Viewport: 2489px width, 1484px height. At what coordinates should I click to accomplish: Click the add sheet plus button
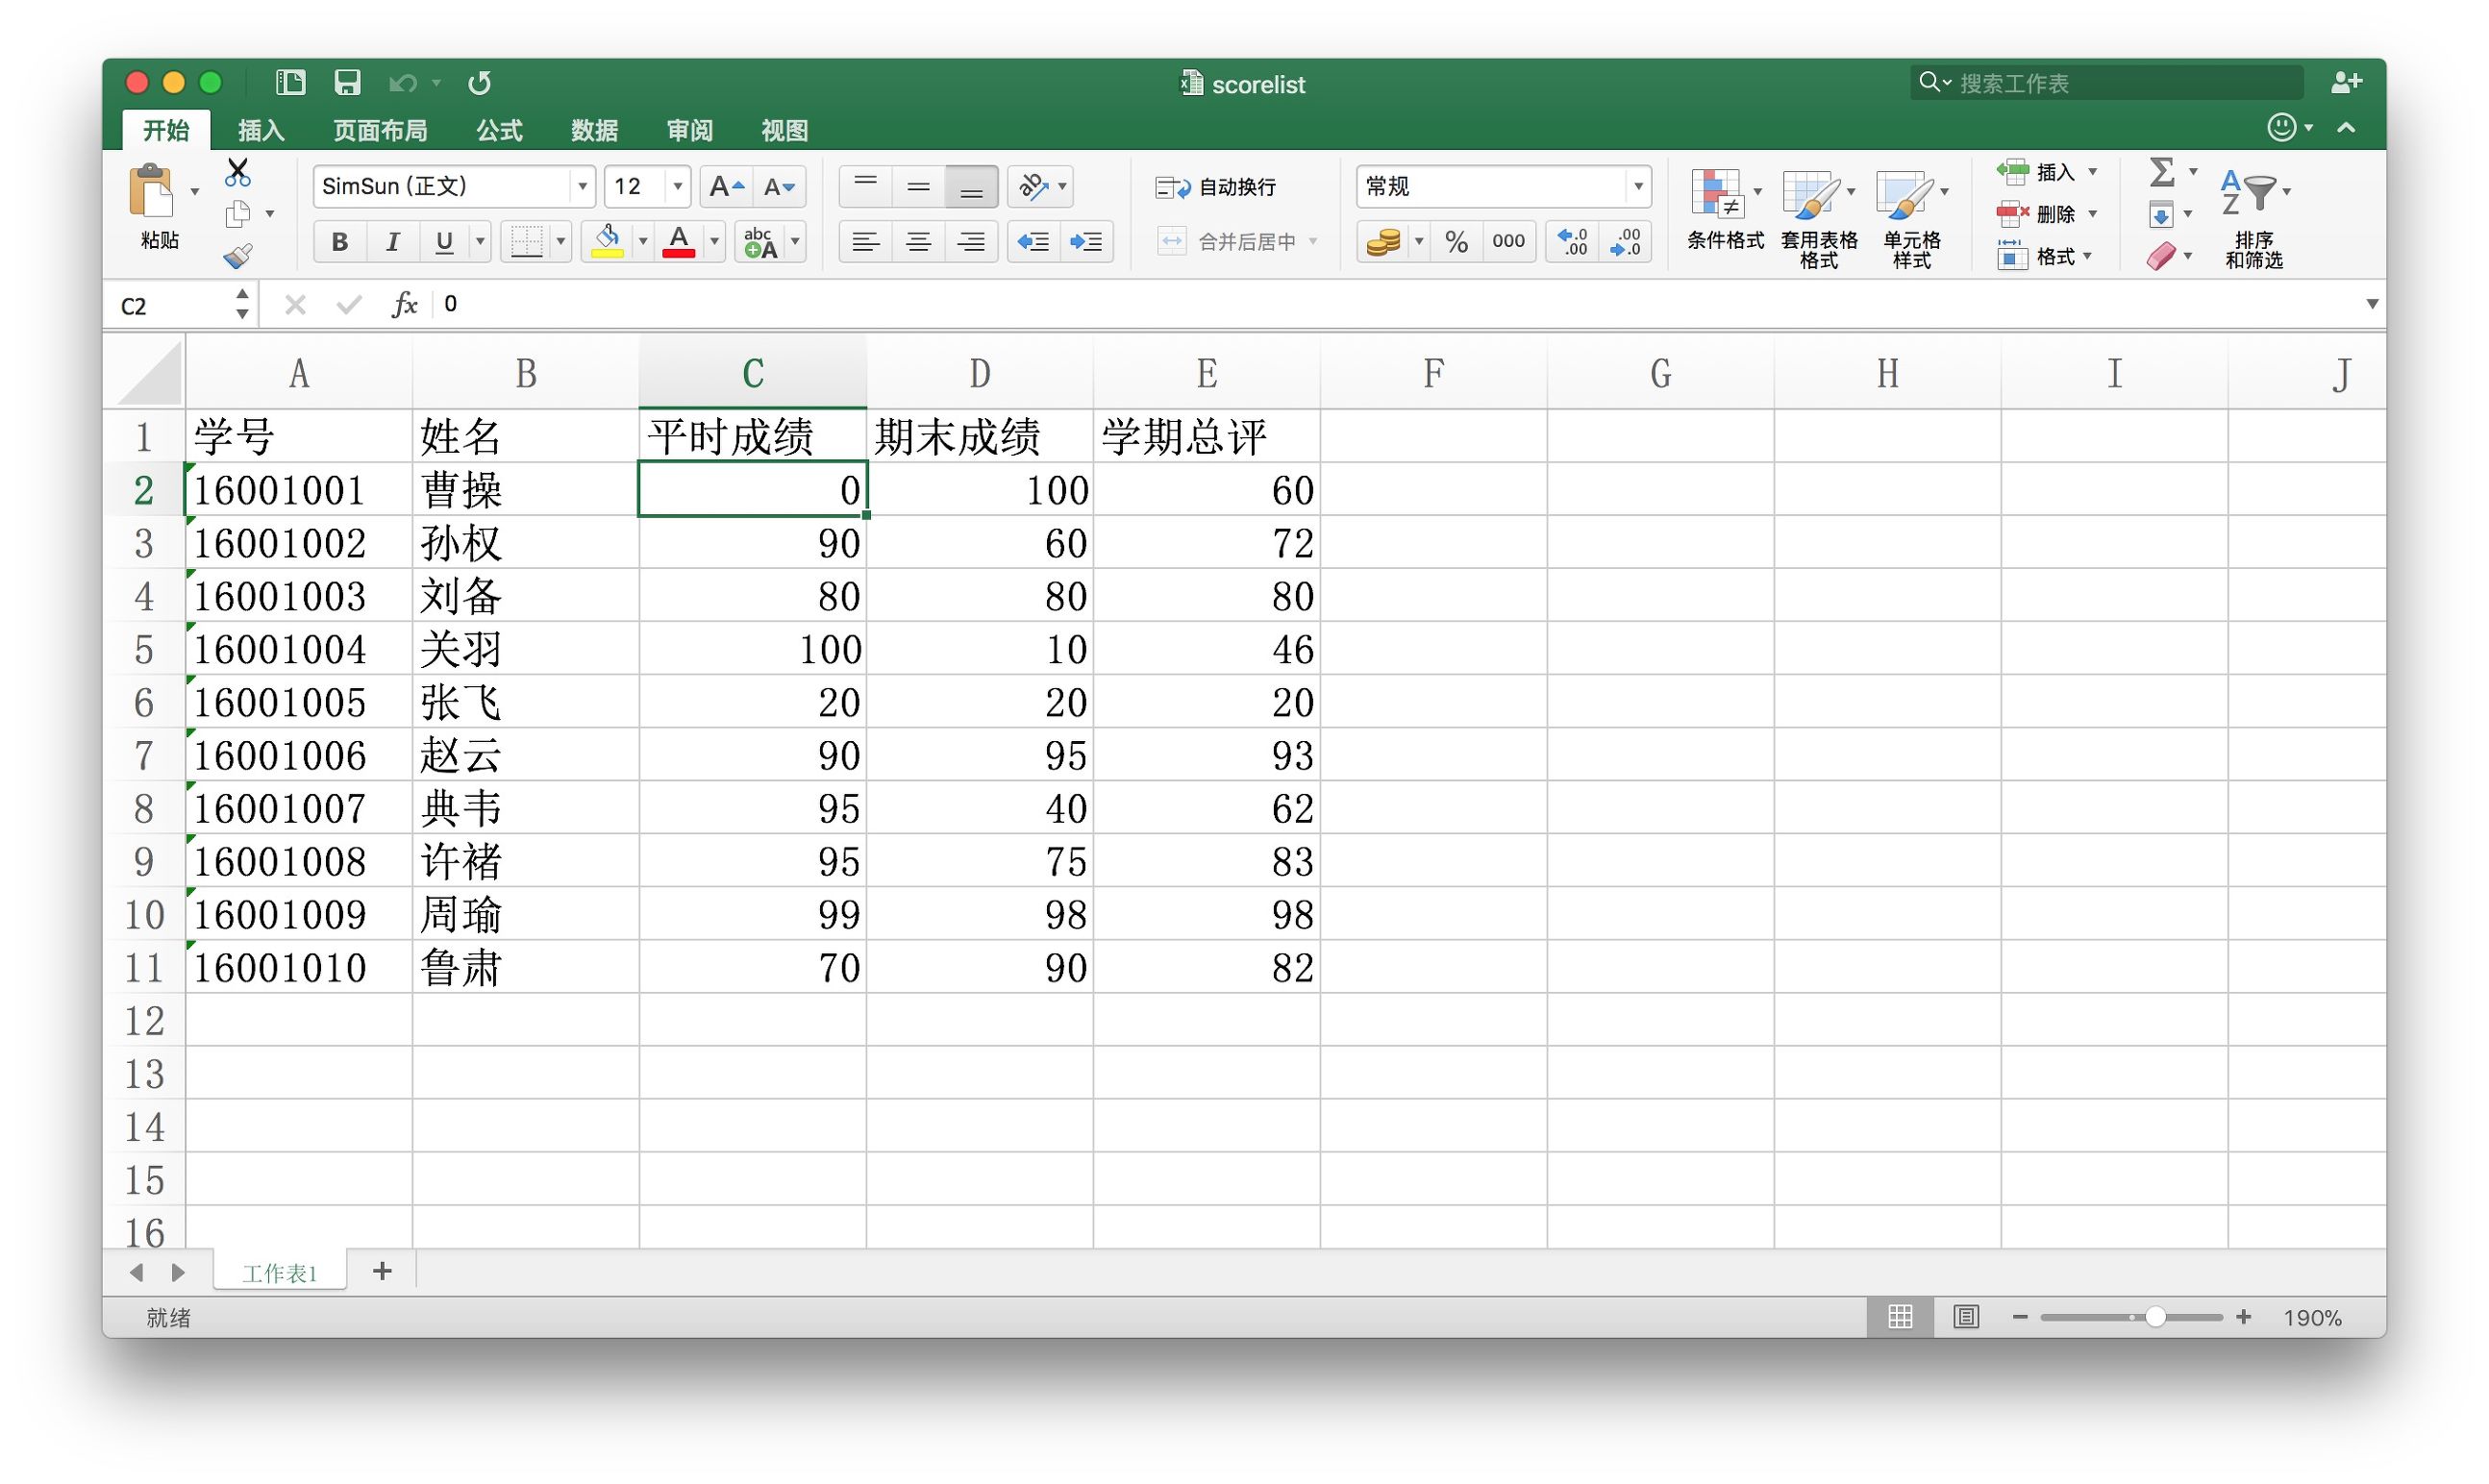pyautogui.click(x=382, y=1271)
